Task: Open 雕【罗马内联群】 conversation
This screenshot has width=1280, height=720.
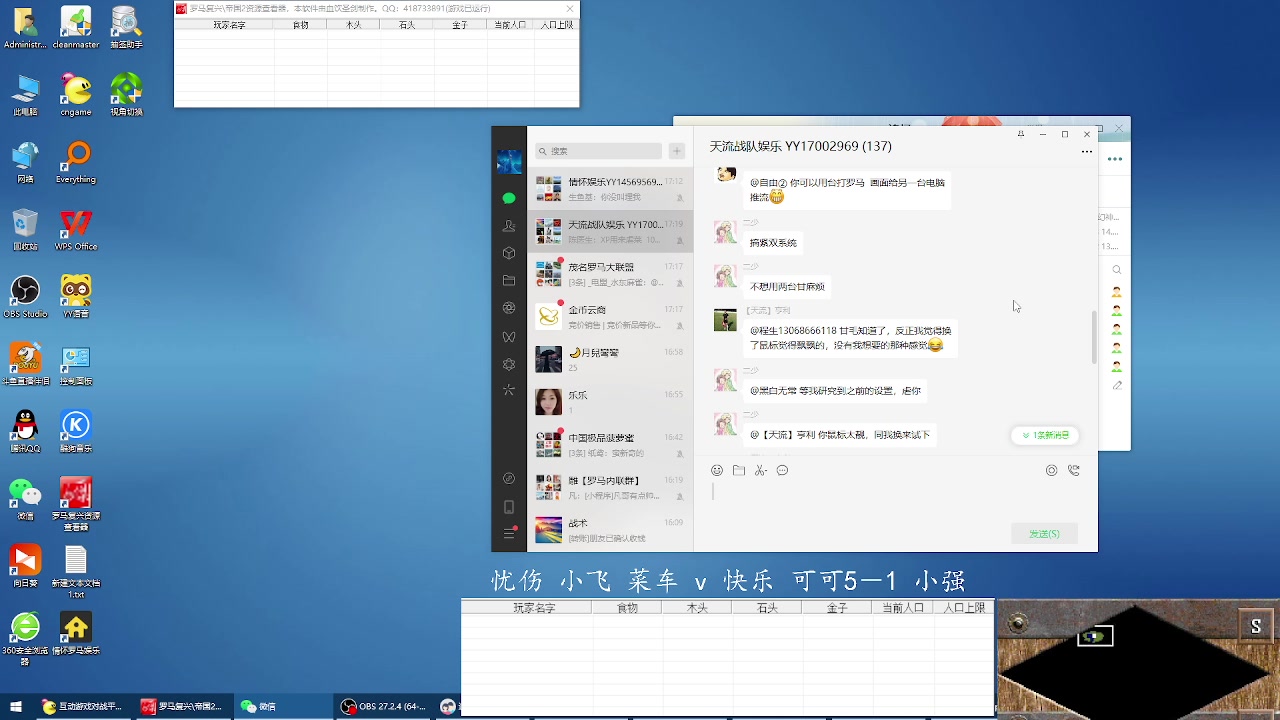Action: [x=610, y=487]
